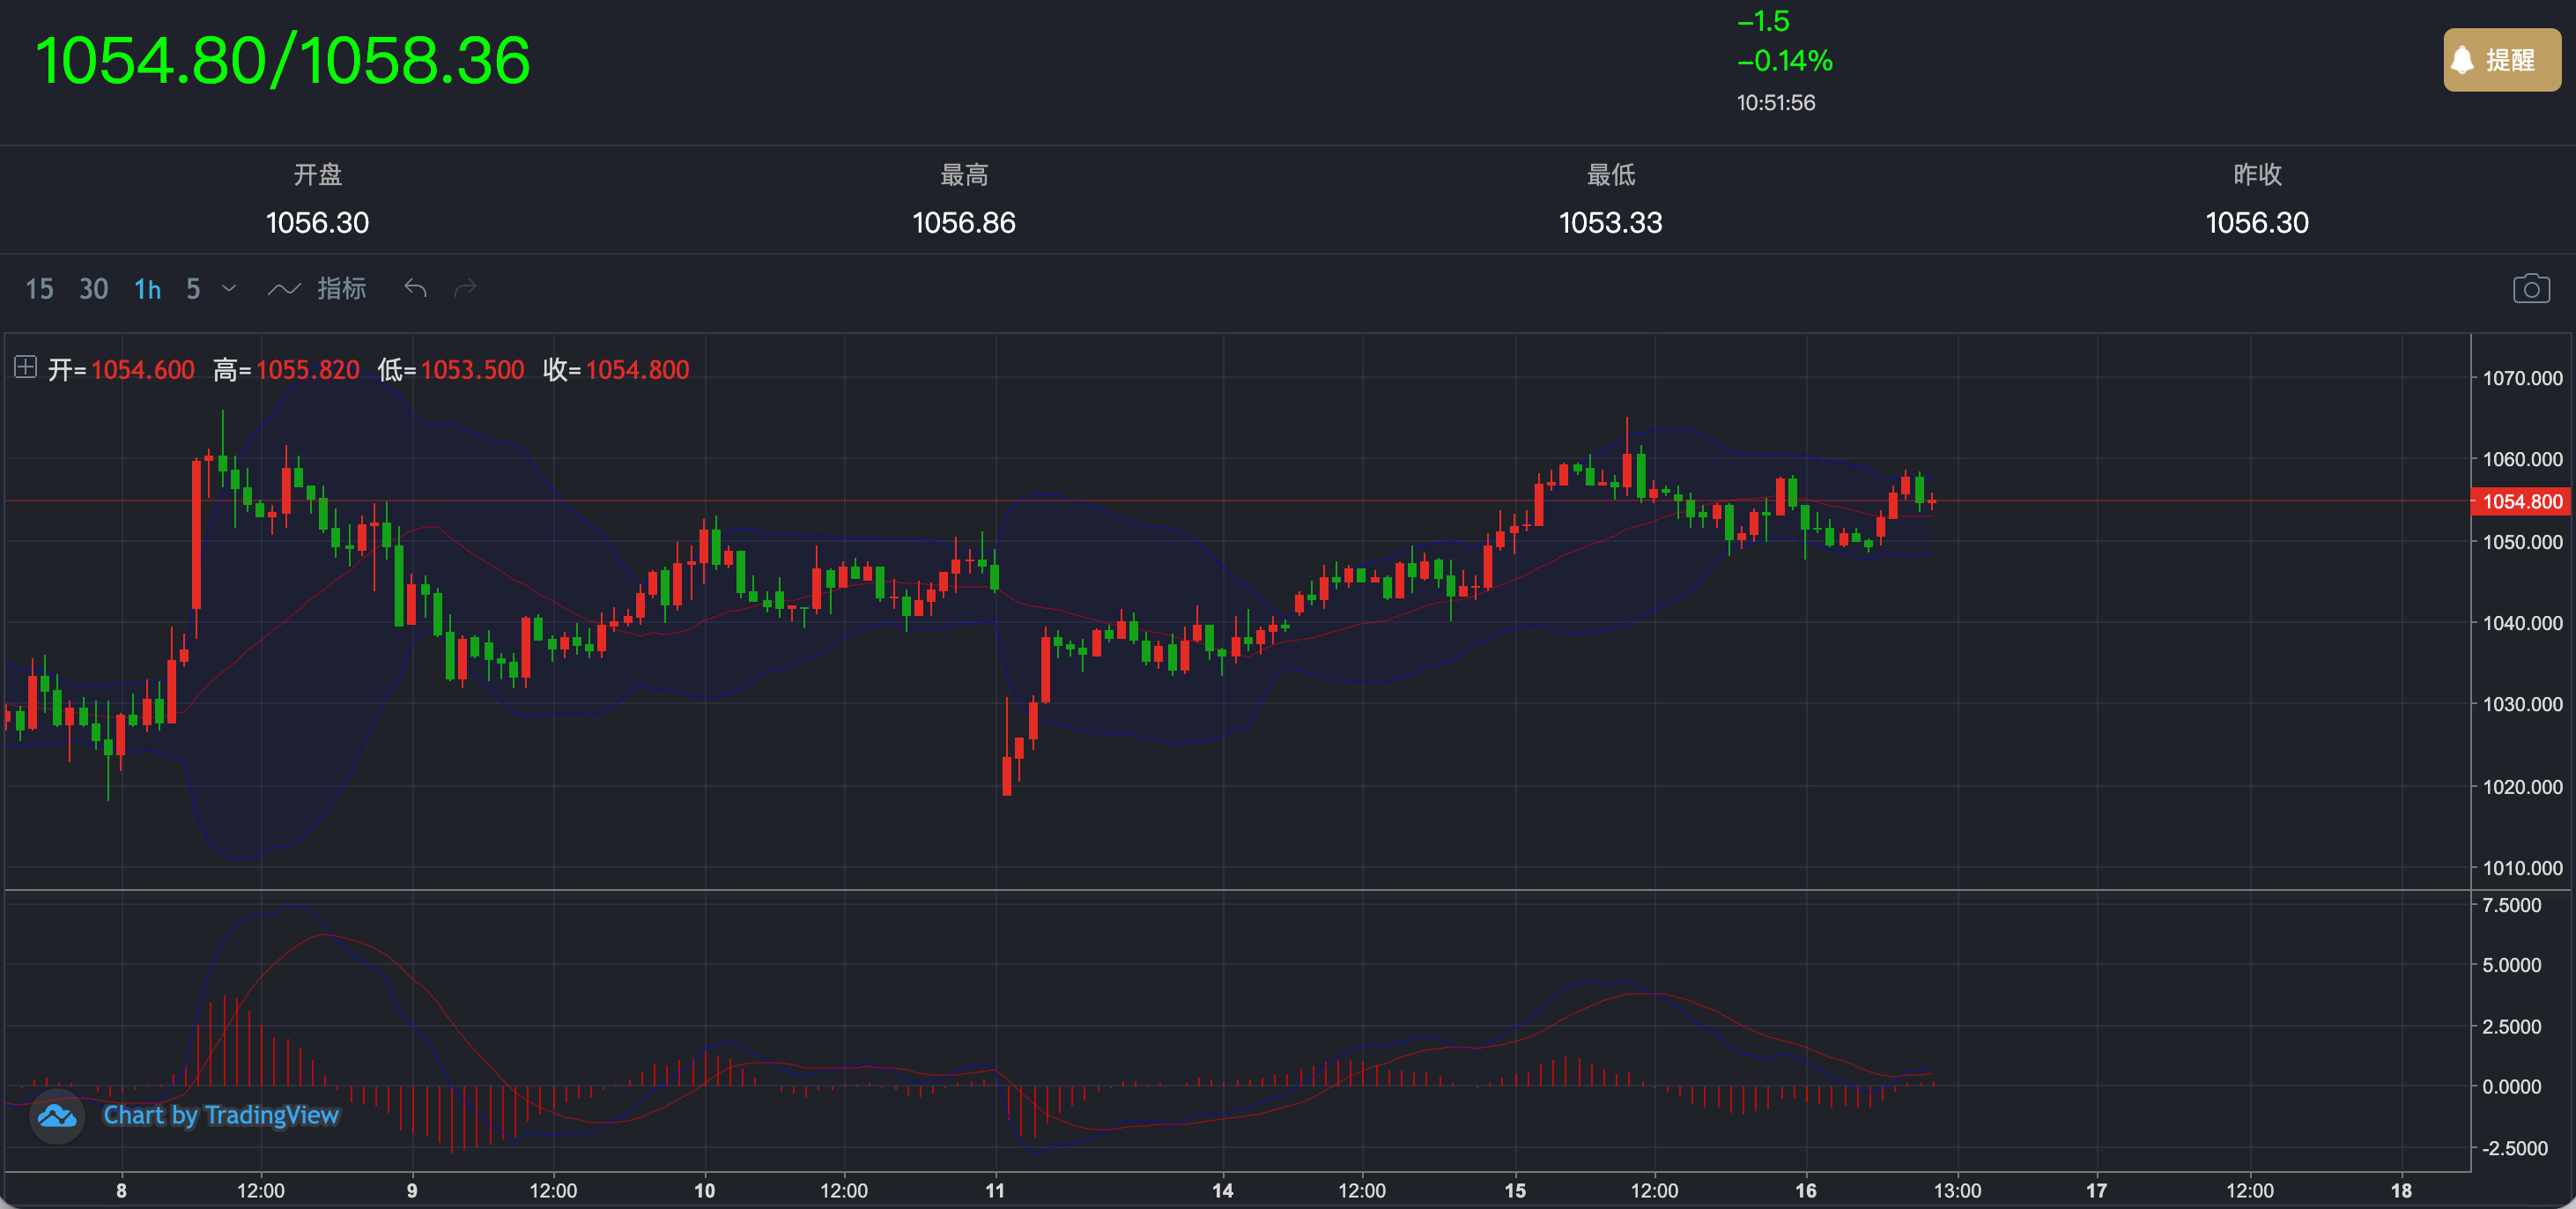Select the 30 minute timeframe
Image resolution: width=2576 pixels, height=1209 pixels.
tap(93, 289)
